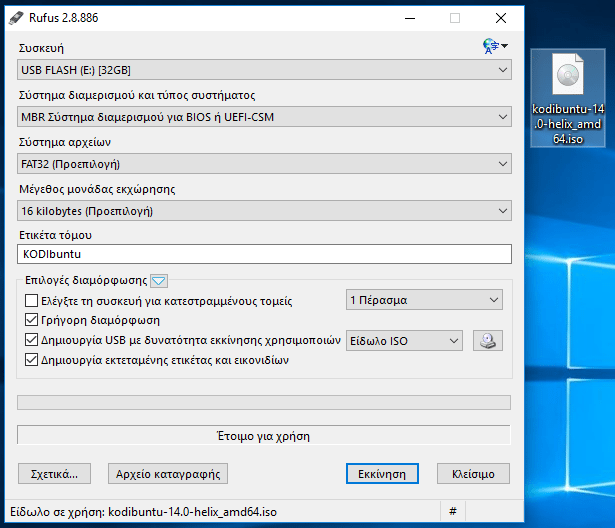Viewport: 615px width, 528px height.
Task: Open the 16 kilobytes cluster size dropdown
Action: (264, 211)
